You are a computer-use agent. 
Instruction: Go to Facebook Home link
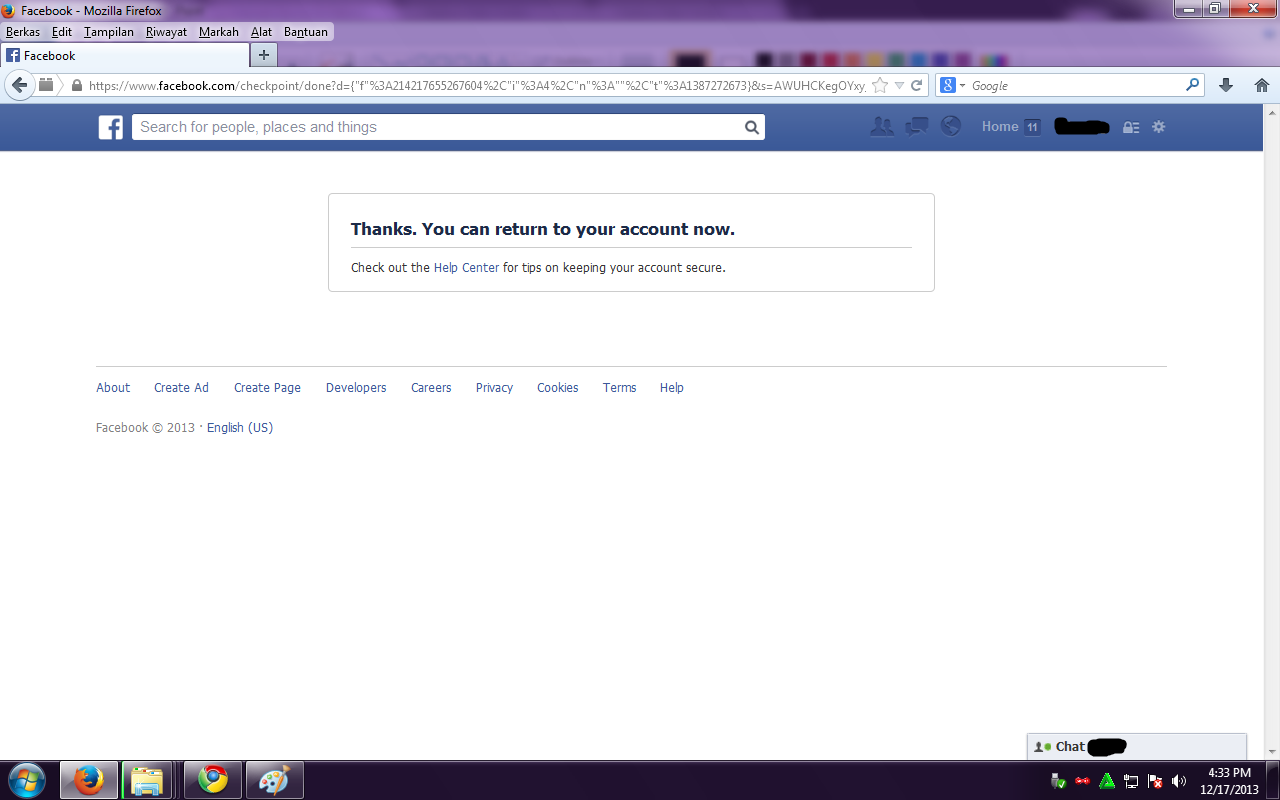click(x=1000, y=126)
